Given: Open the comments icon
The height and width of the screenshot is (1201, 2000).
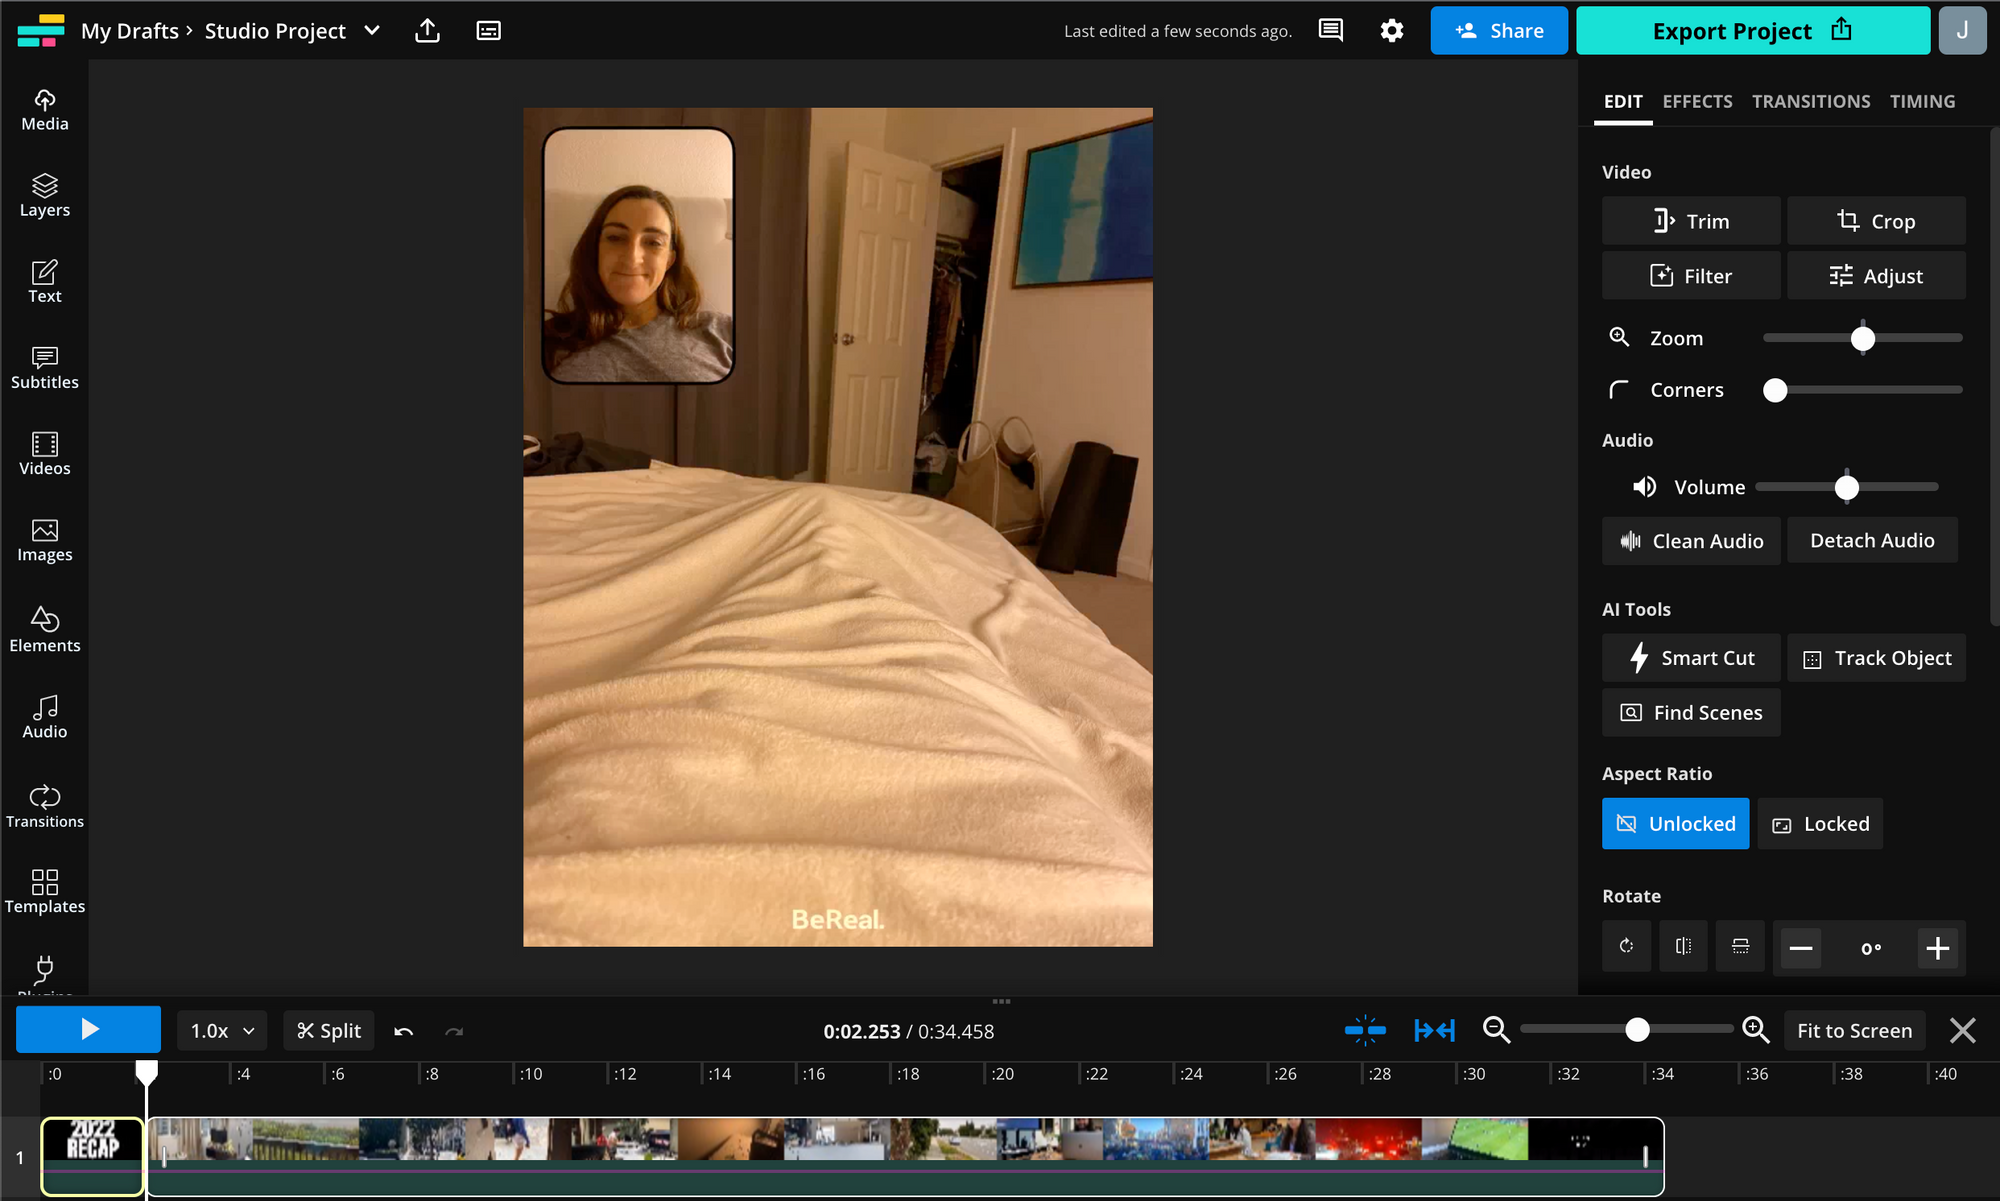Looking at the screenshot, I should pos(1330,30).
